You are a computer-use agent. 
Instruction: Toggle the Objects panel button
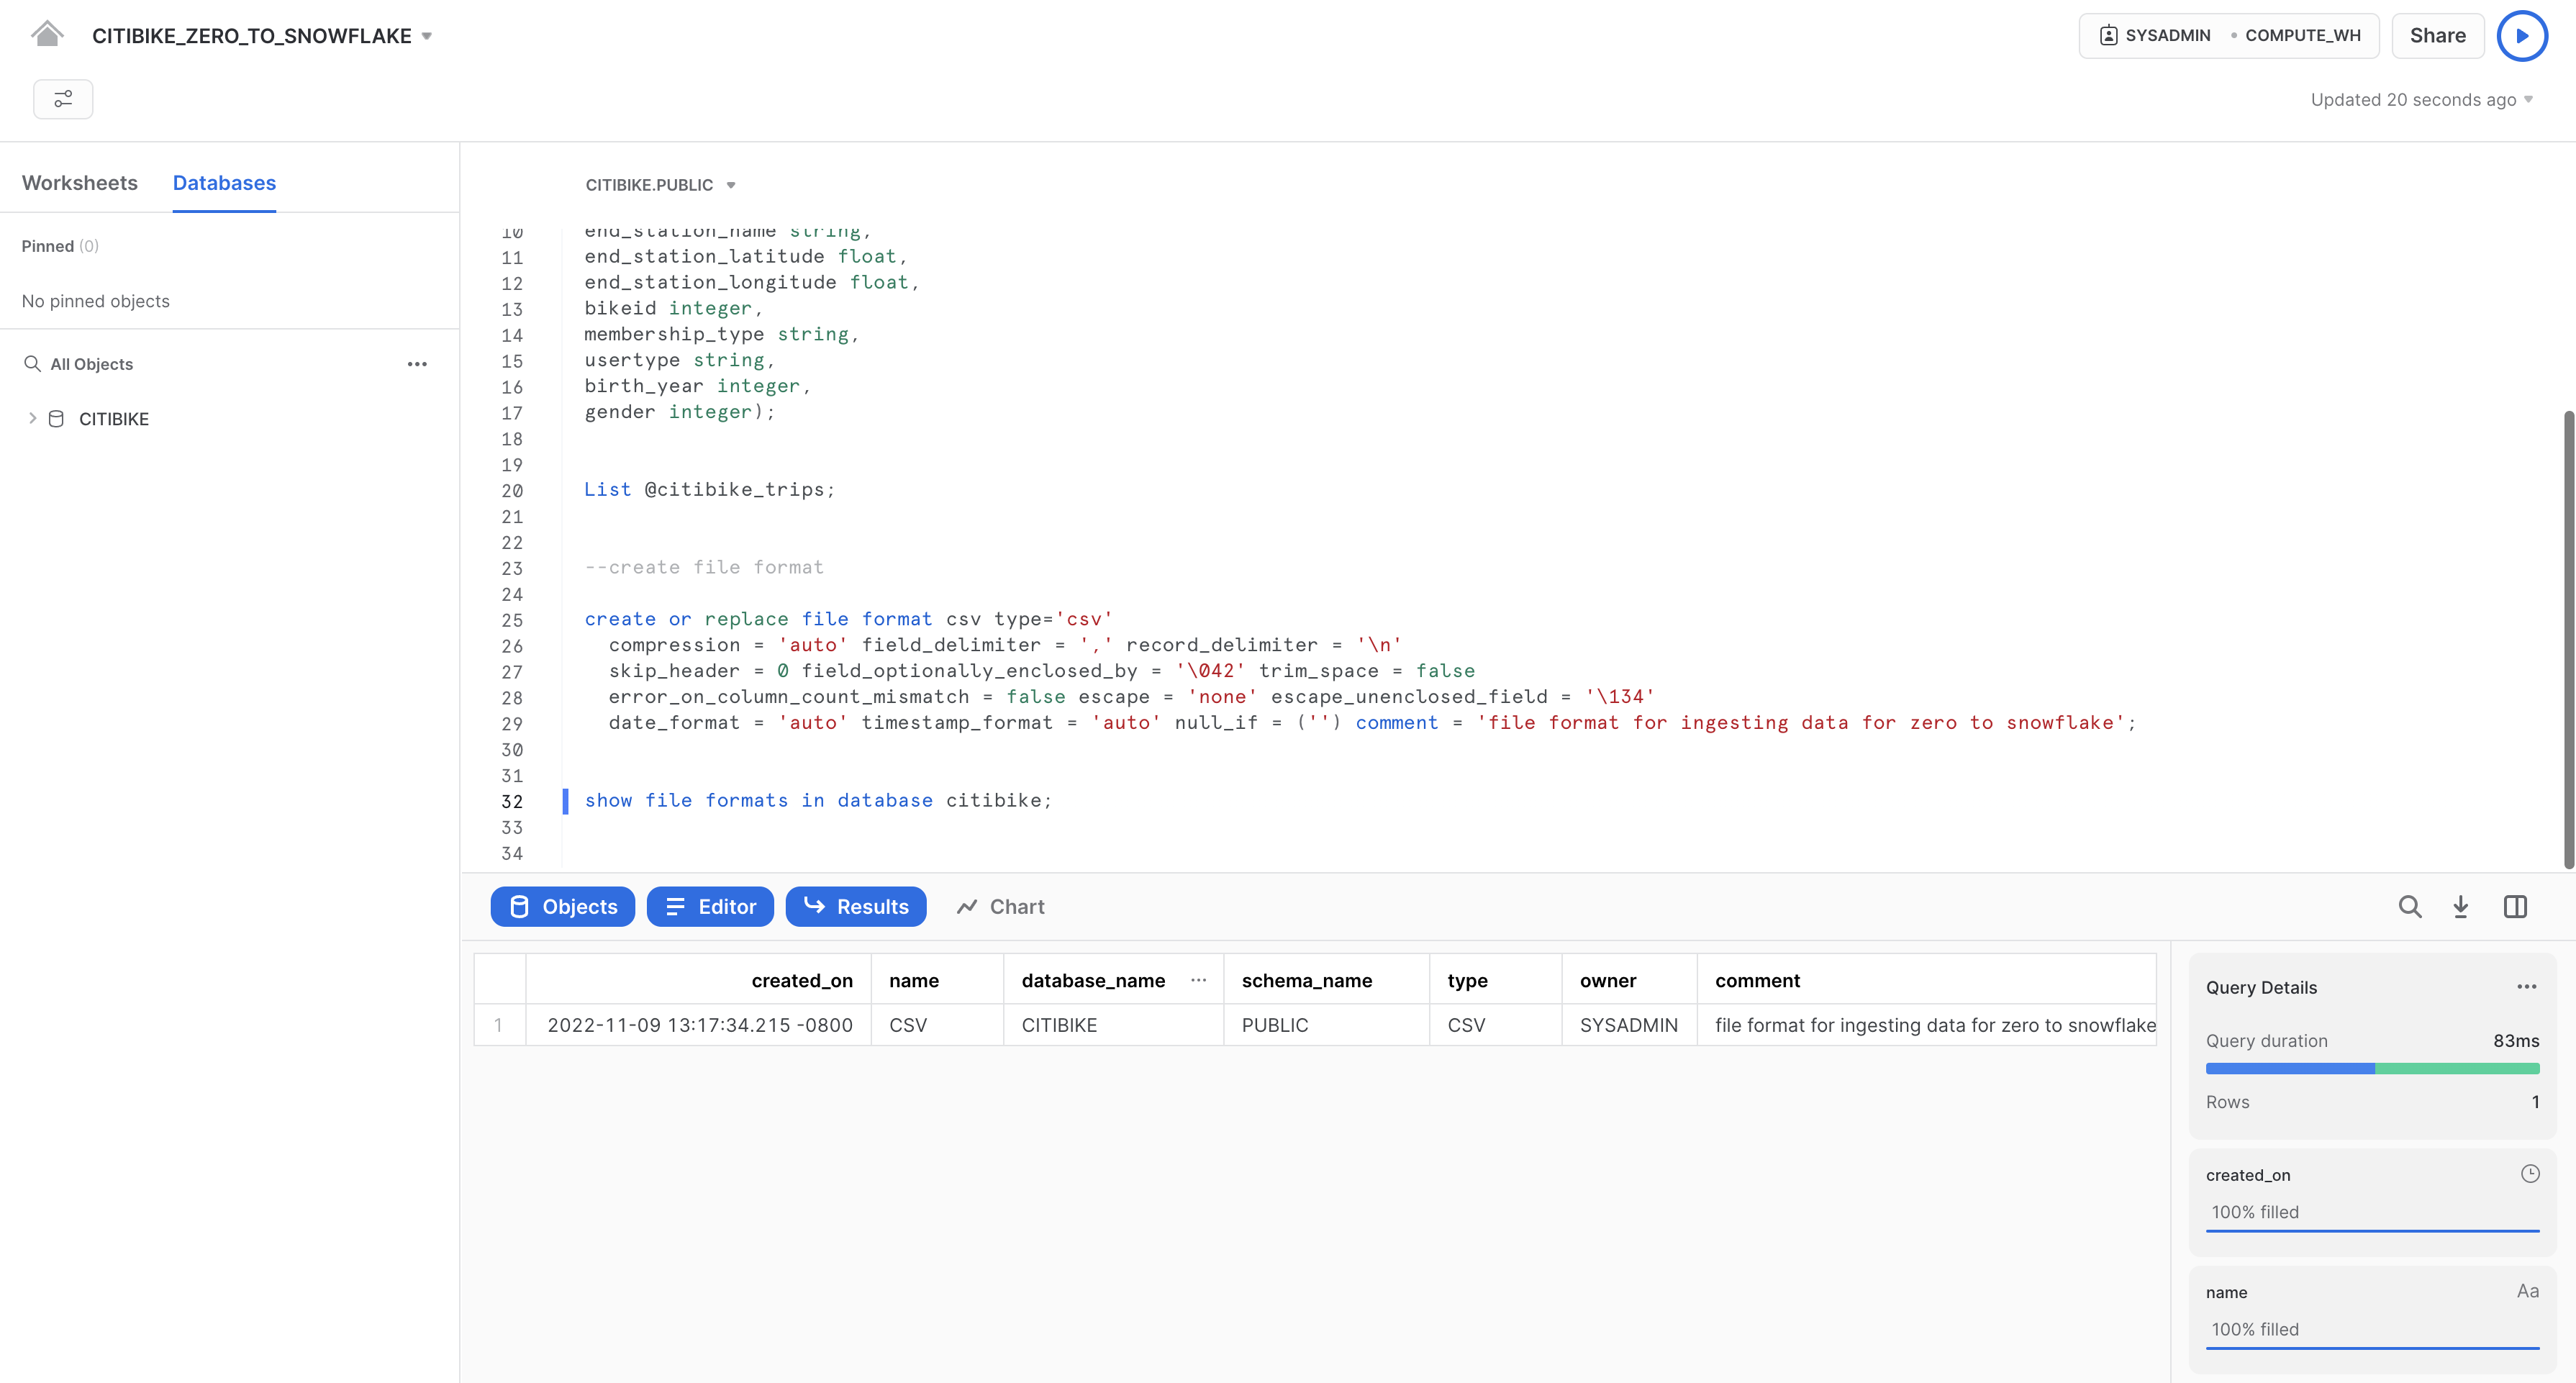click(563, 907)
